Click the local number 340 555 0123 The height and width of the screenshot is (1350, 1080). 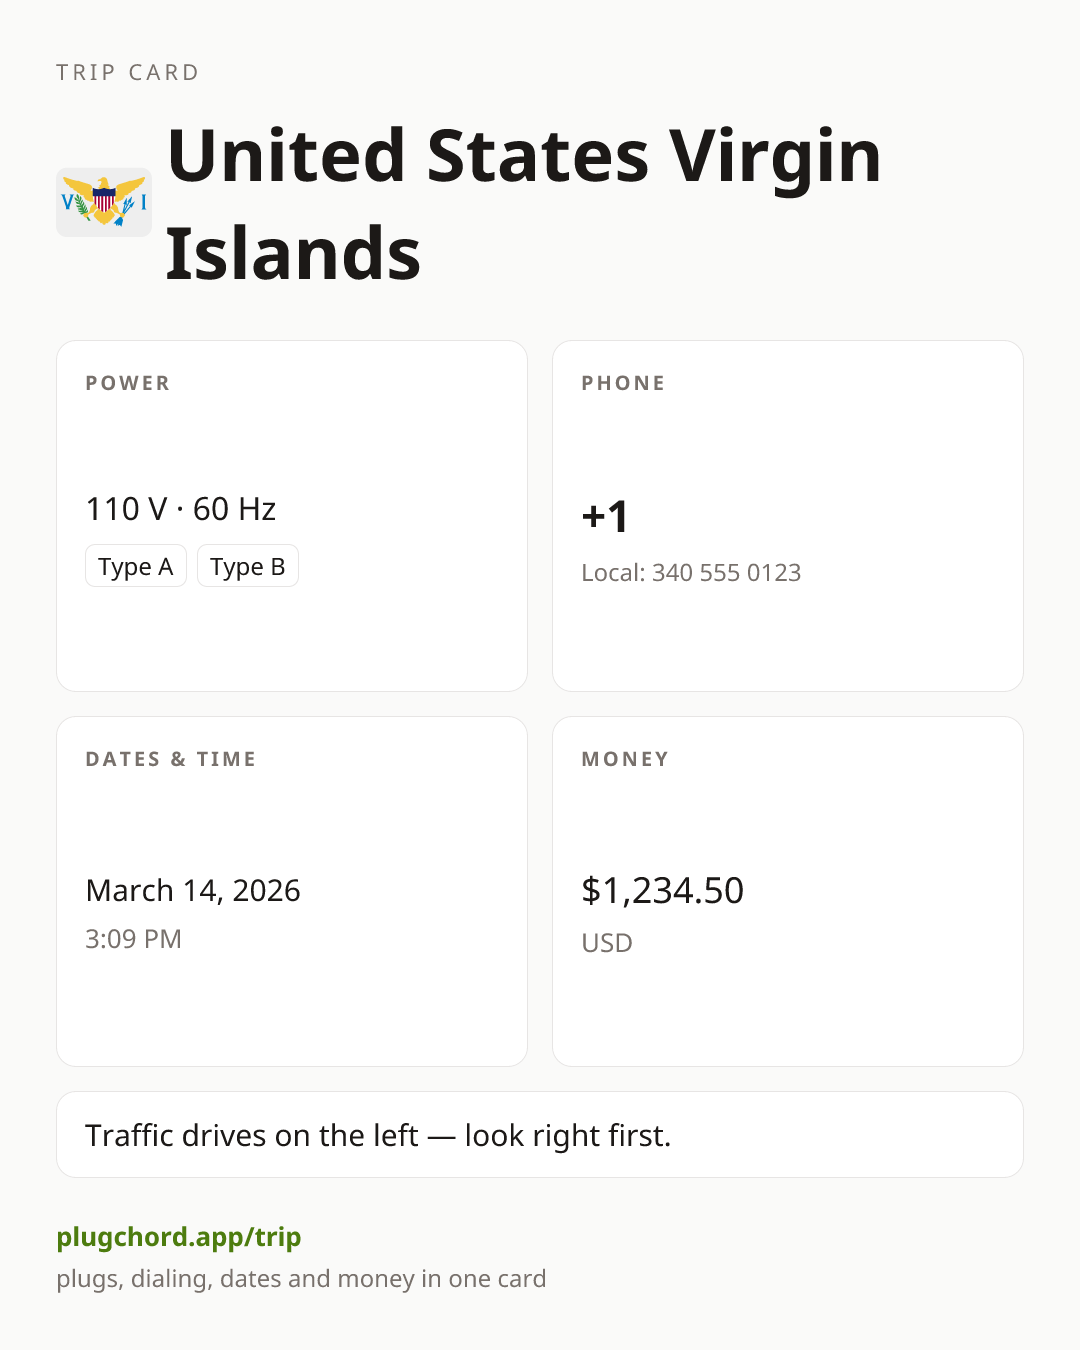click(727, 573)
